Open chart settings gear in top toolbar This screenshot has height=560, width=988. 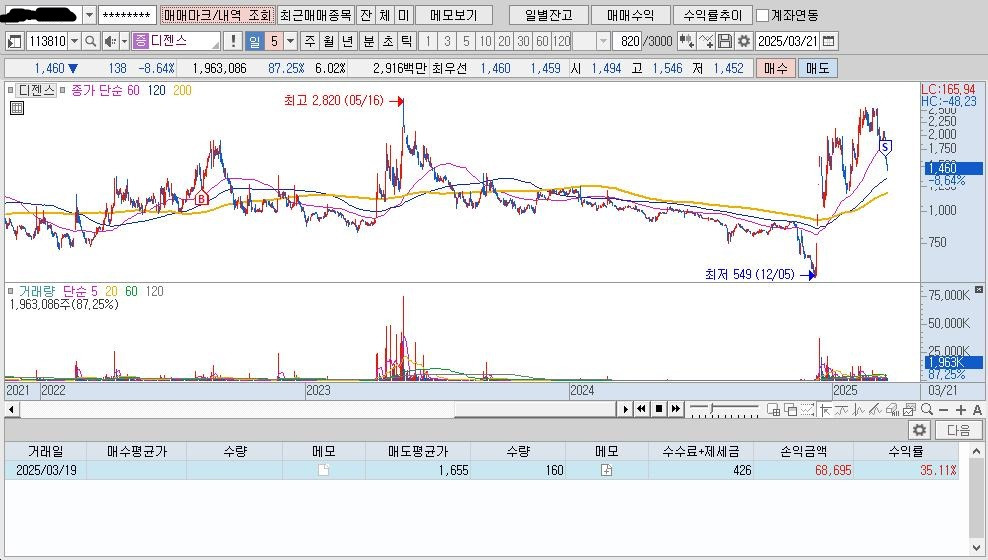[x=743, y=41]
